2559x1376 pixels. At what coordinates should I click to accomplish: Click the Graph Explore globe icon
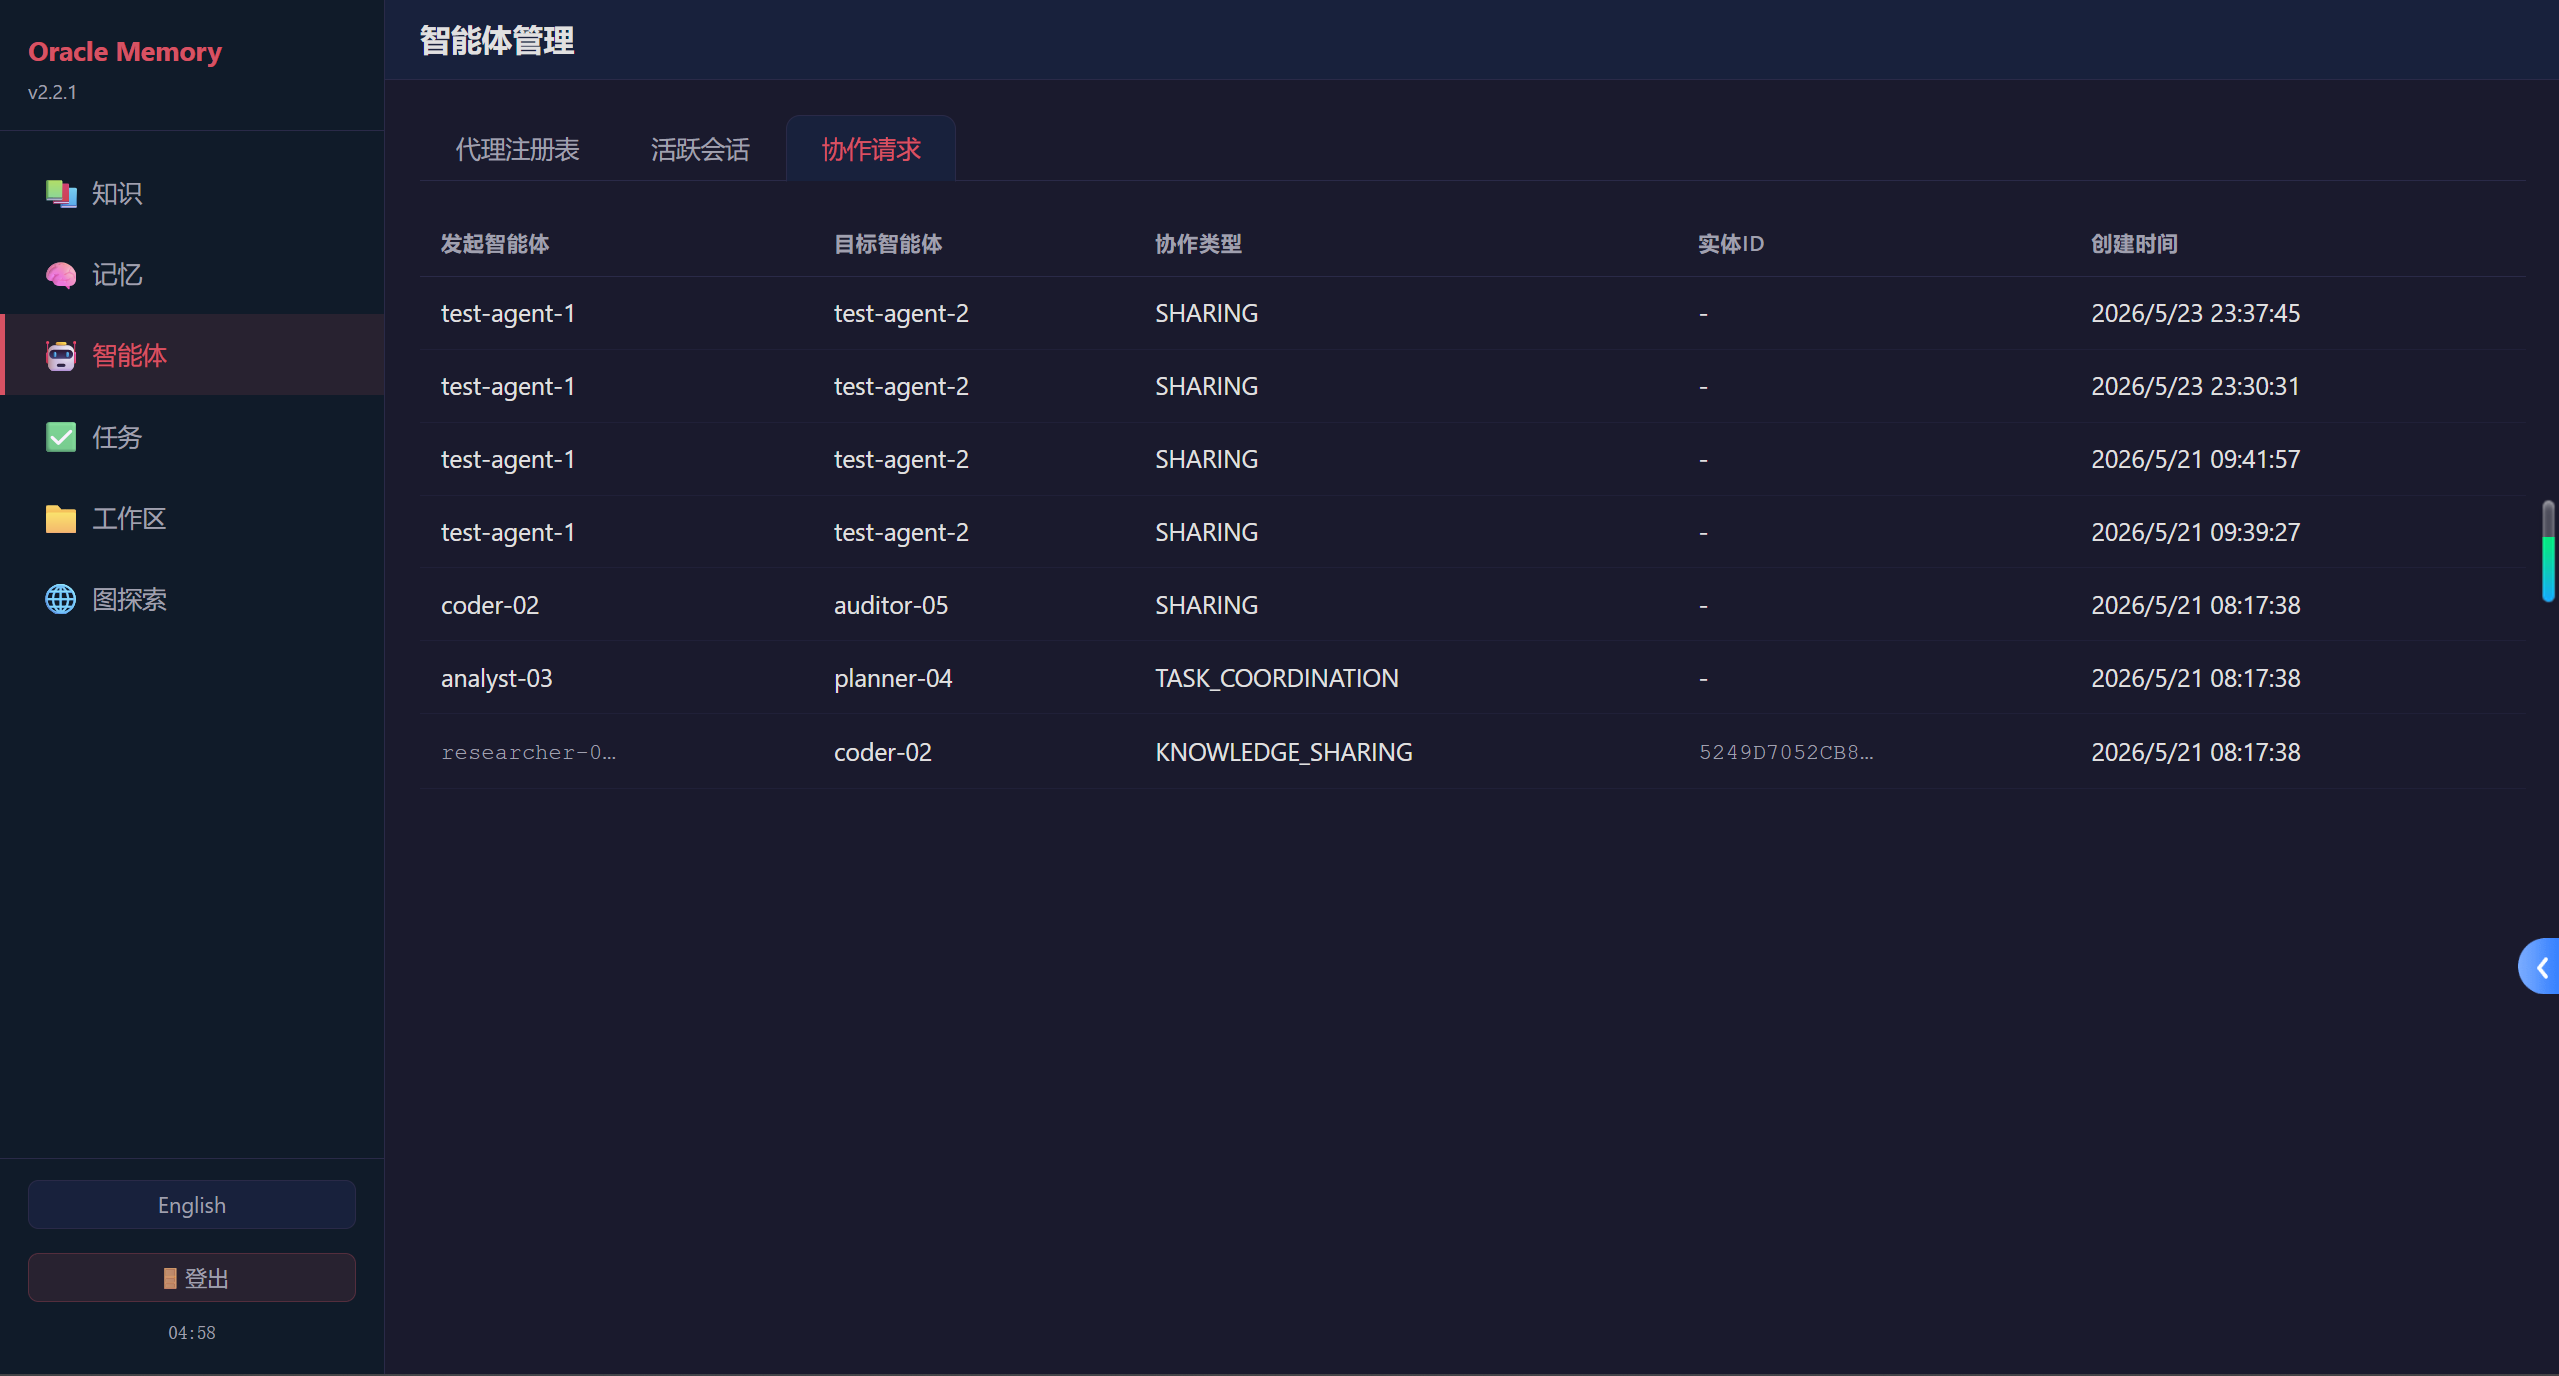click(x=61, y=600)
